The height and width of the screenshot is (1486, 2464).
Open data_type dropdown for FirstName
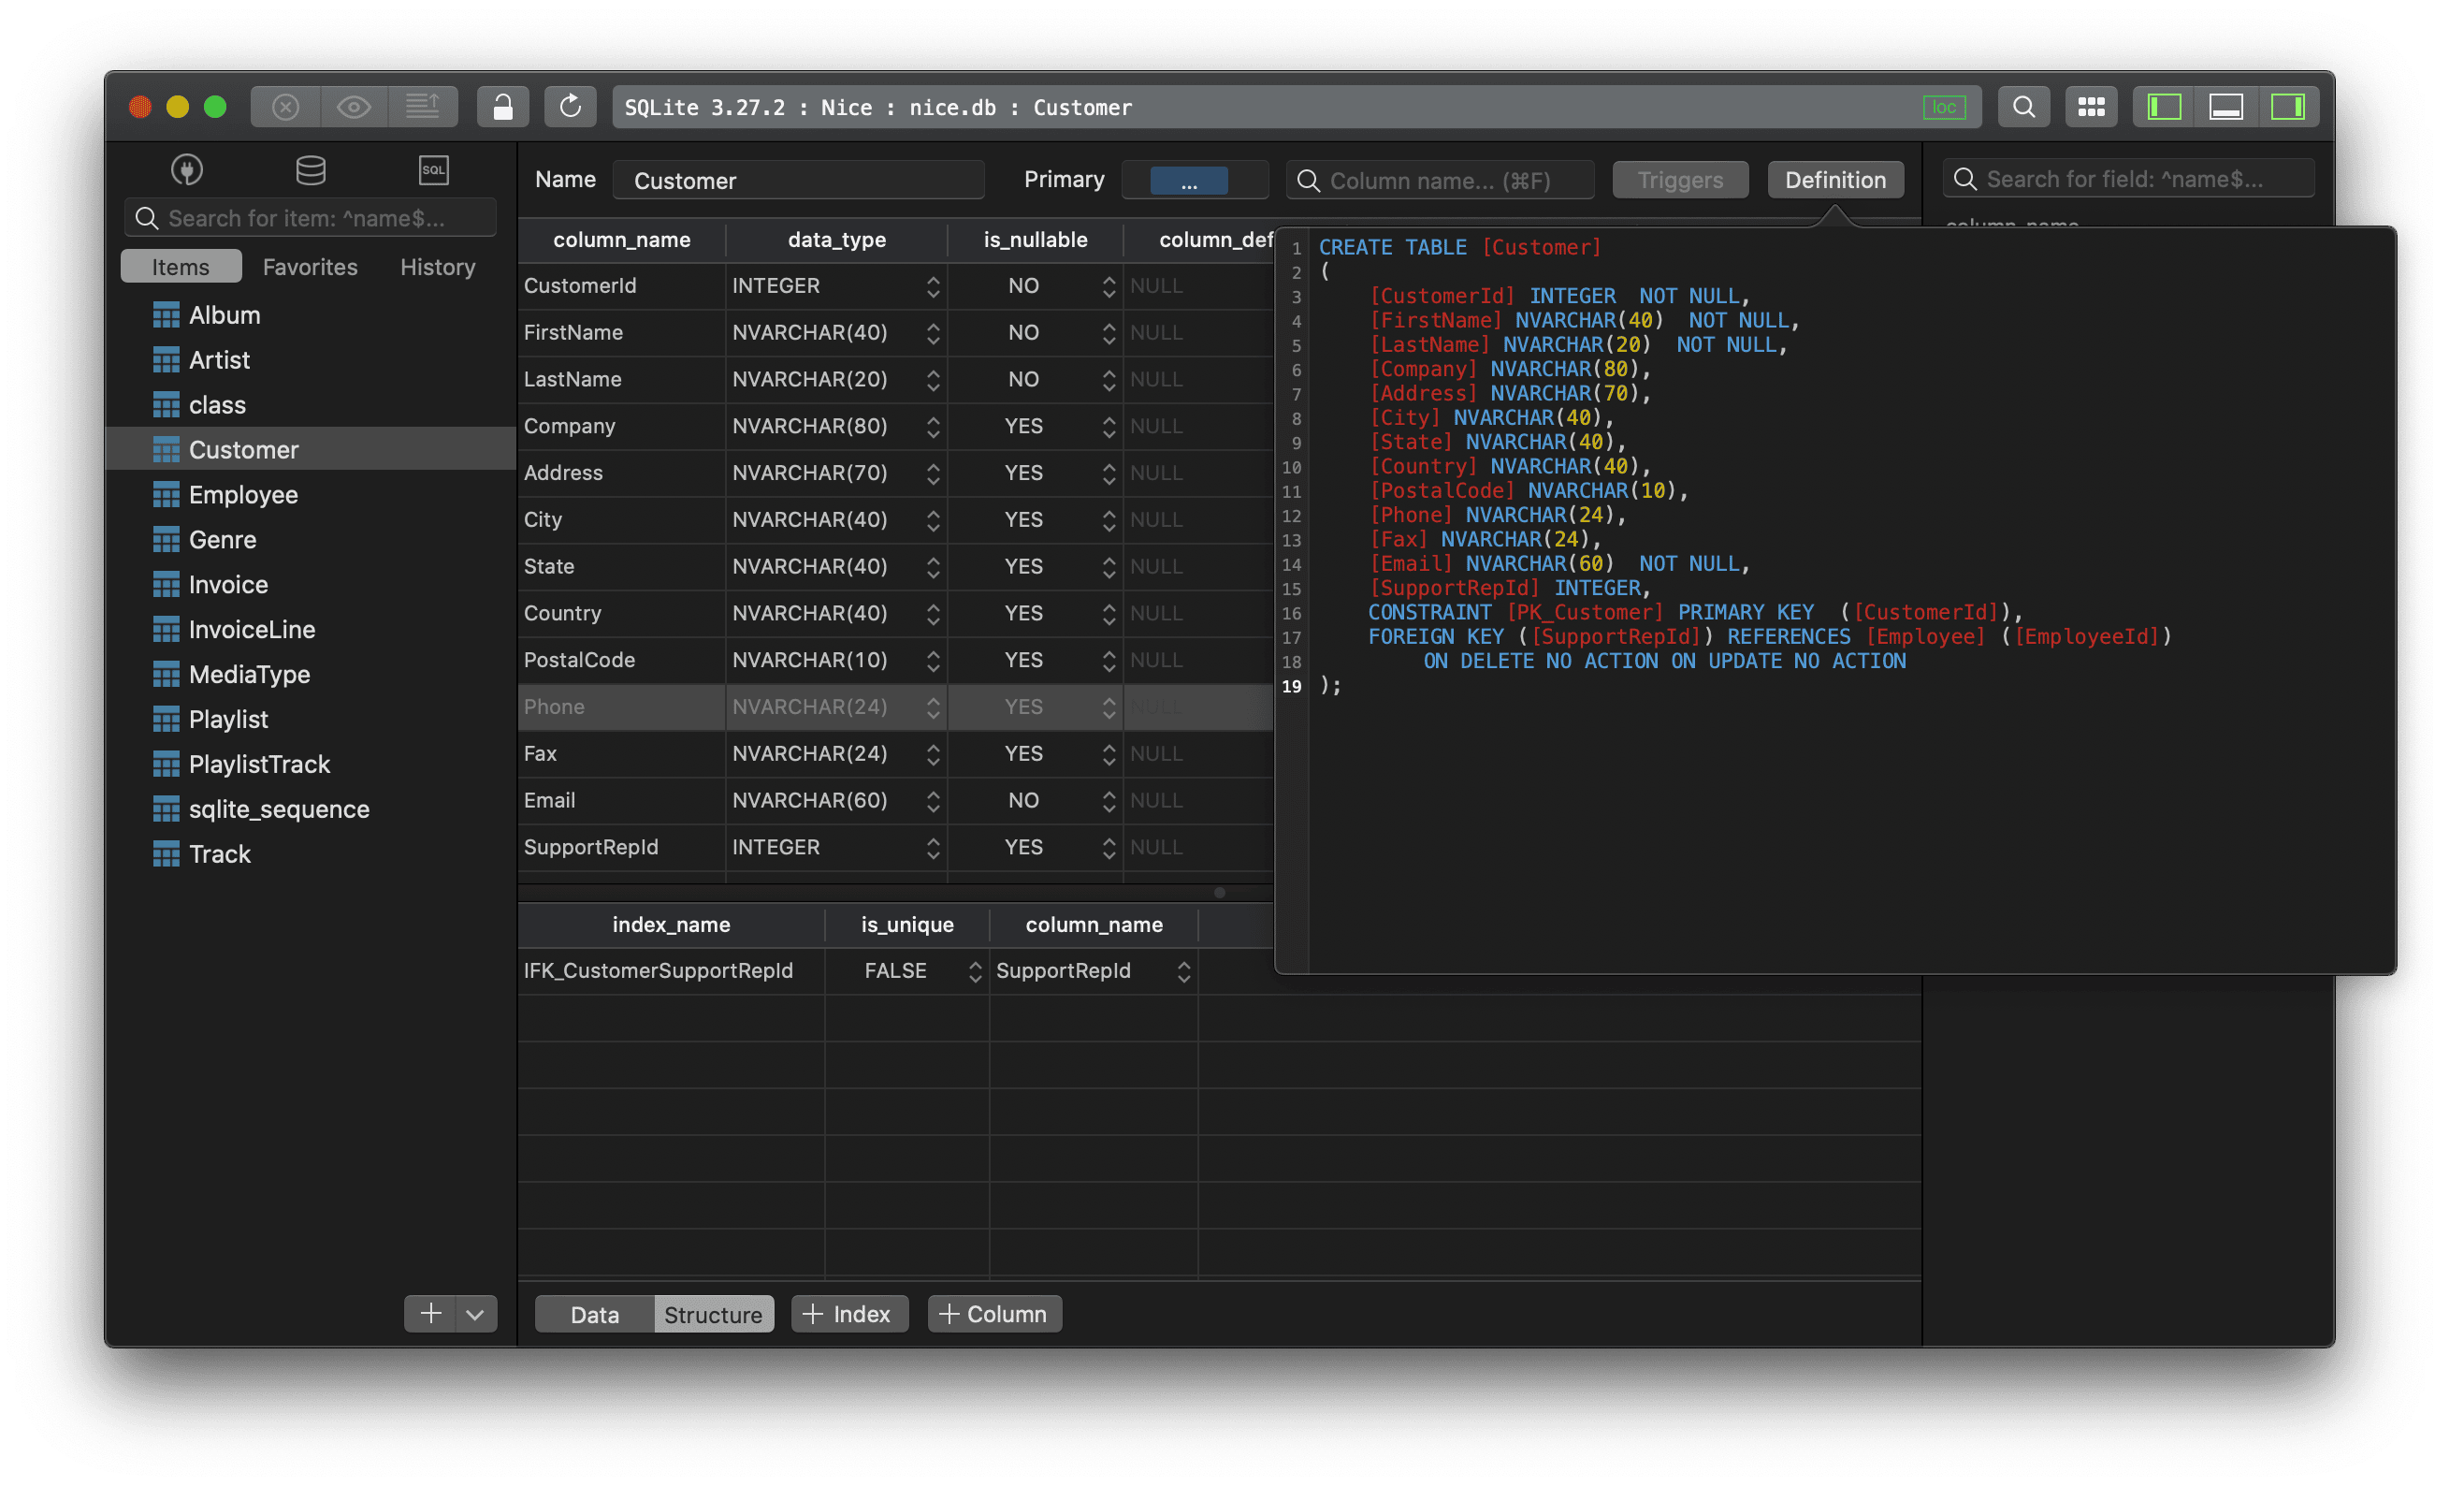point(933,334)
